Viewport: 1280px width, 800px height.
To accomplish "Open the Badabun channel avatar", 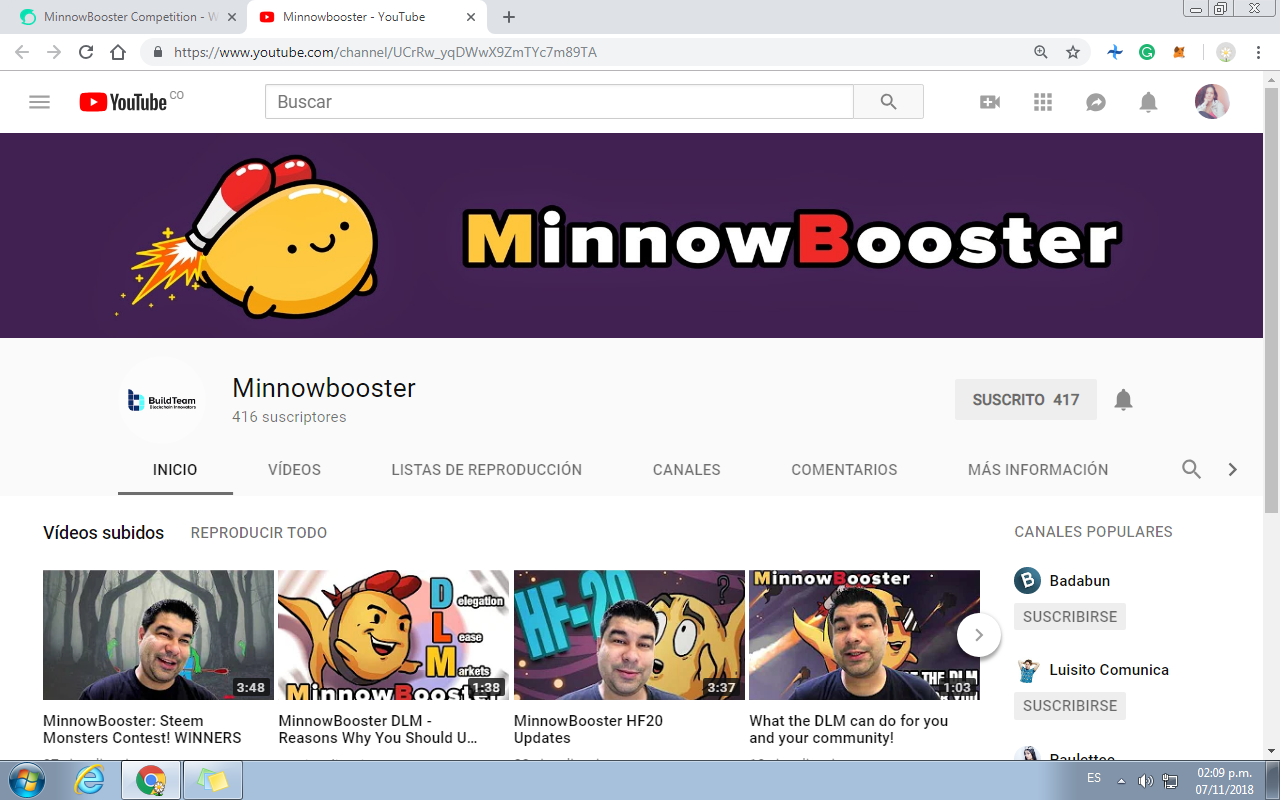I will pos(1027,581).
